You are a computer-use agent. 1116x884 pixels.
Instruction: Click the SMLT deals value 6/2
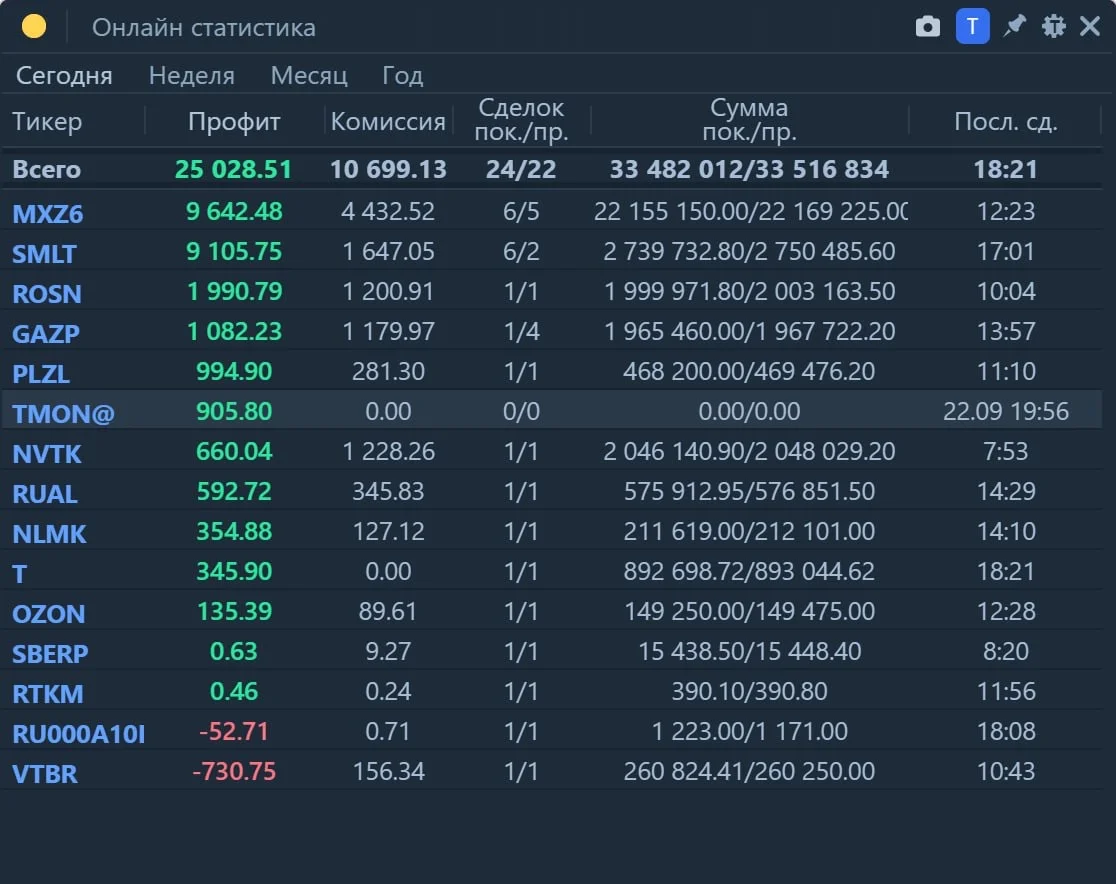[x=521, y=251]
